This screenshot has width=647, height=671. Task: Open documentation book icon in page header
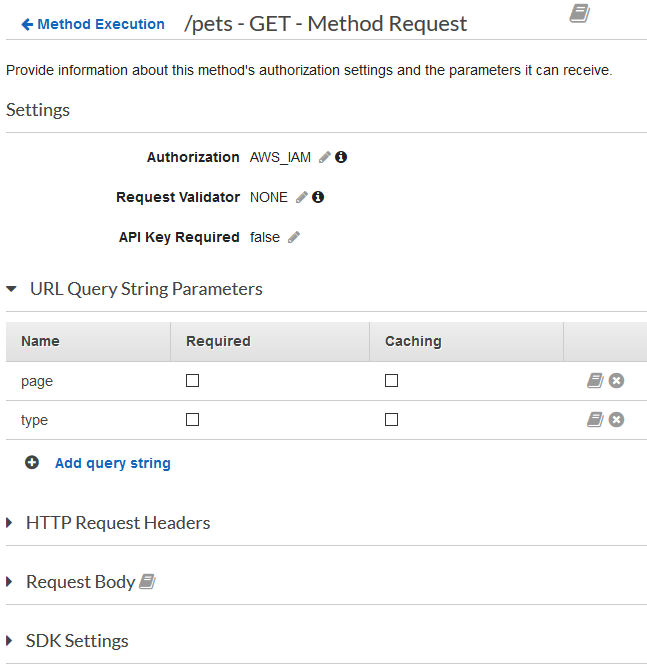pos(579,13)
